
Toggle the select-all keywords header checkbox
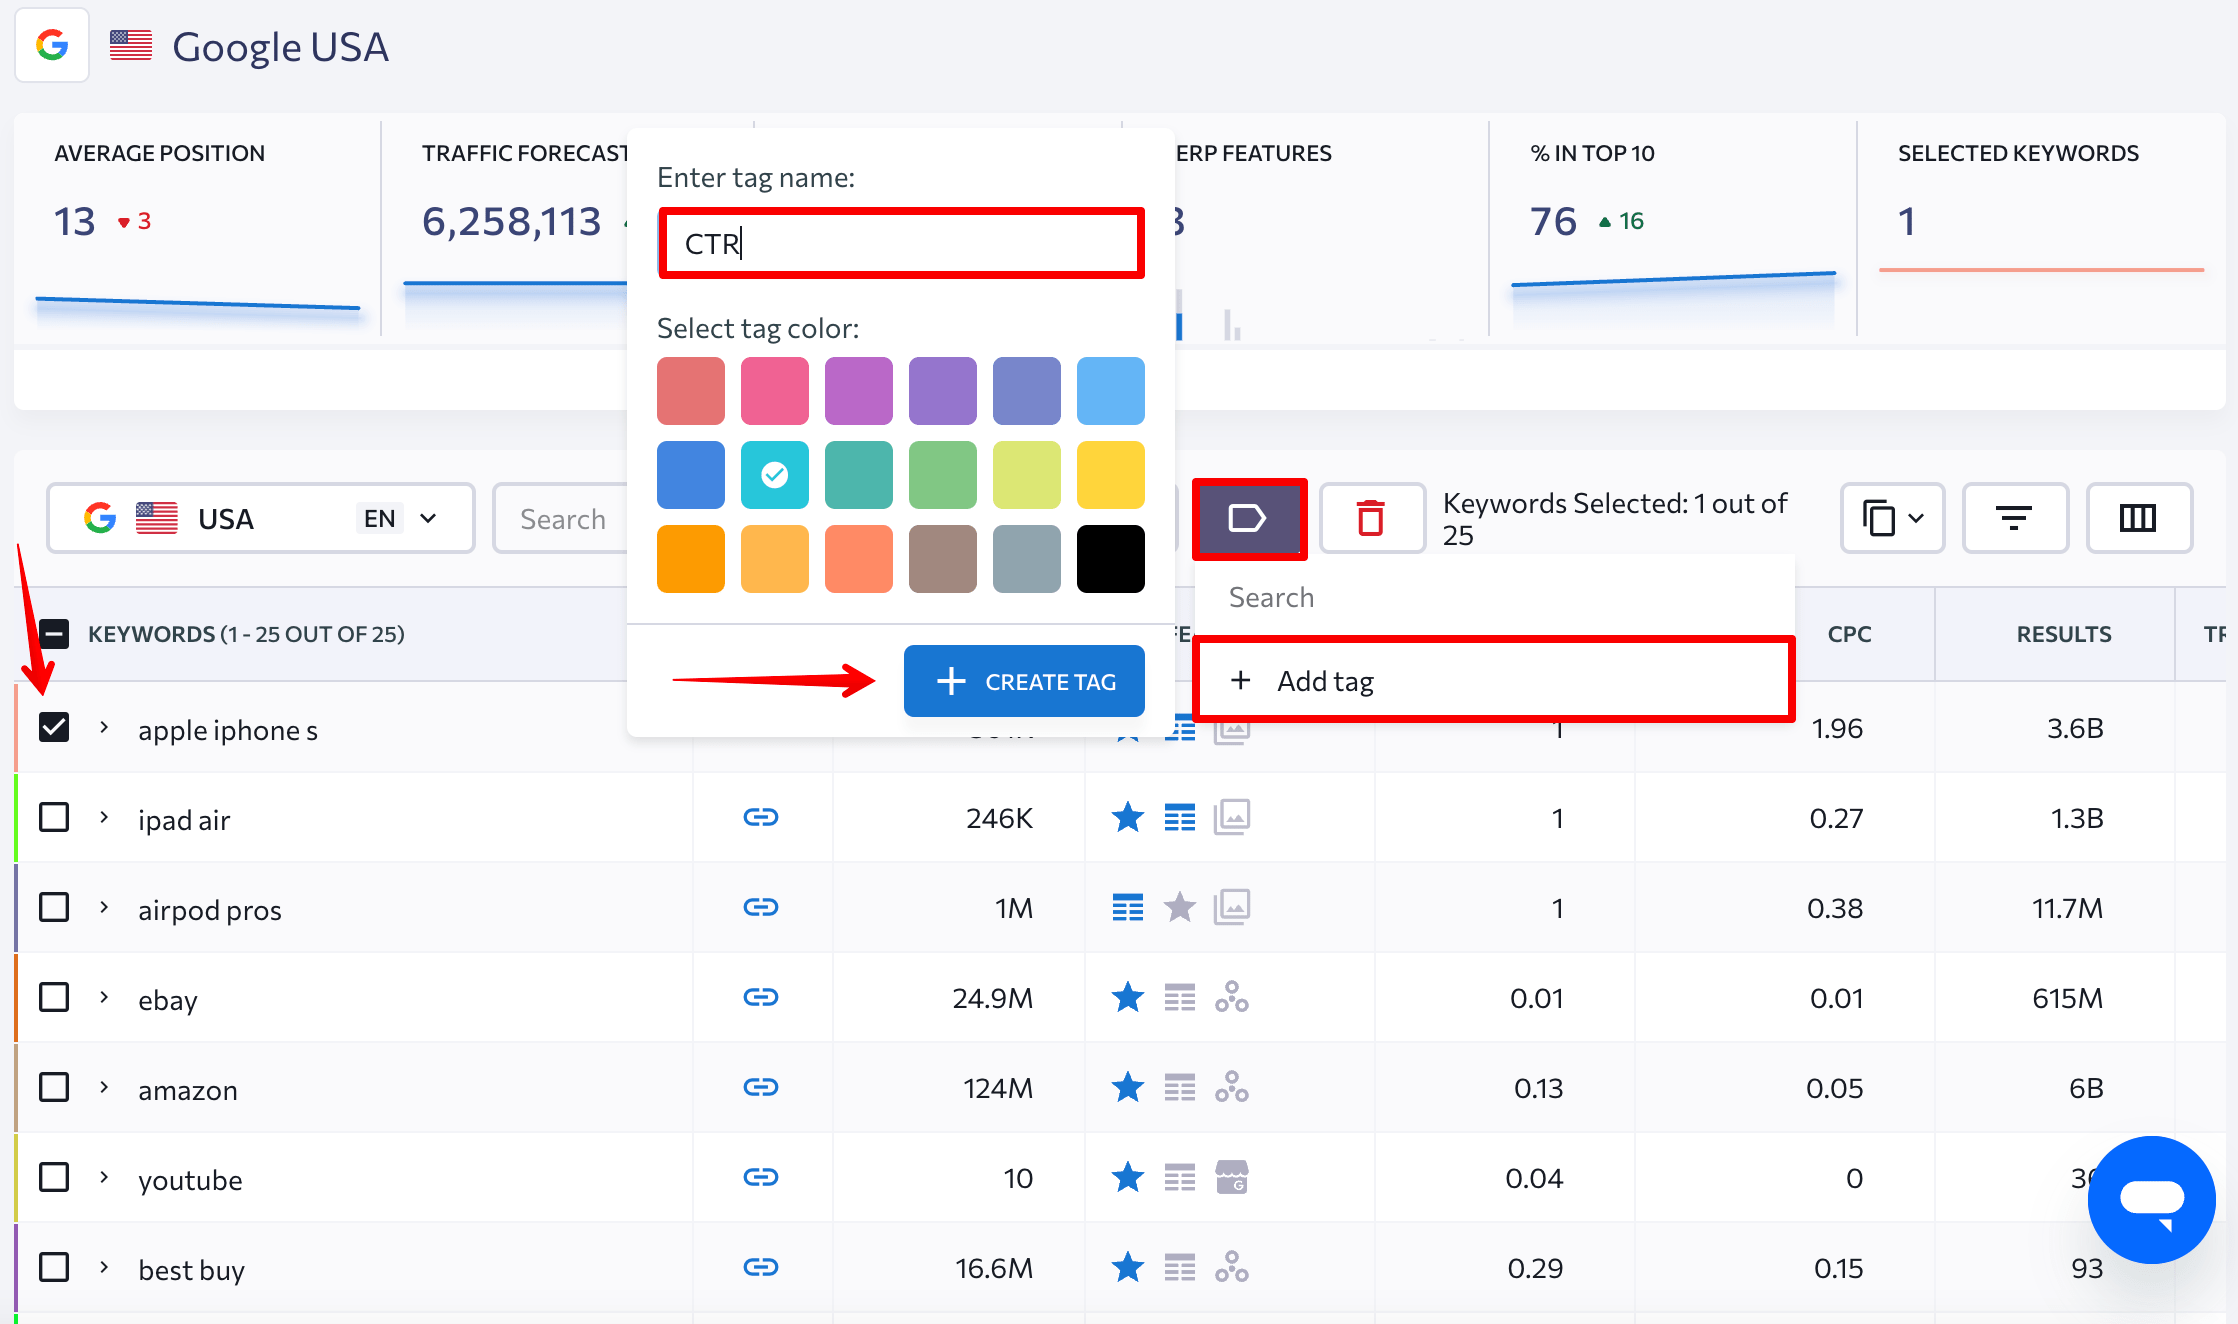54,633
